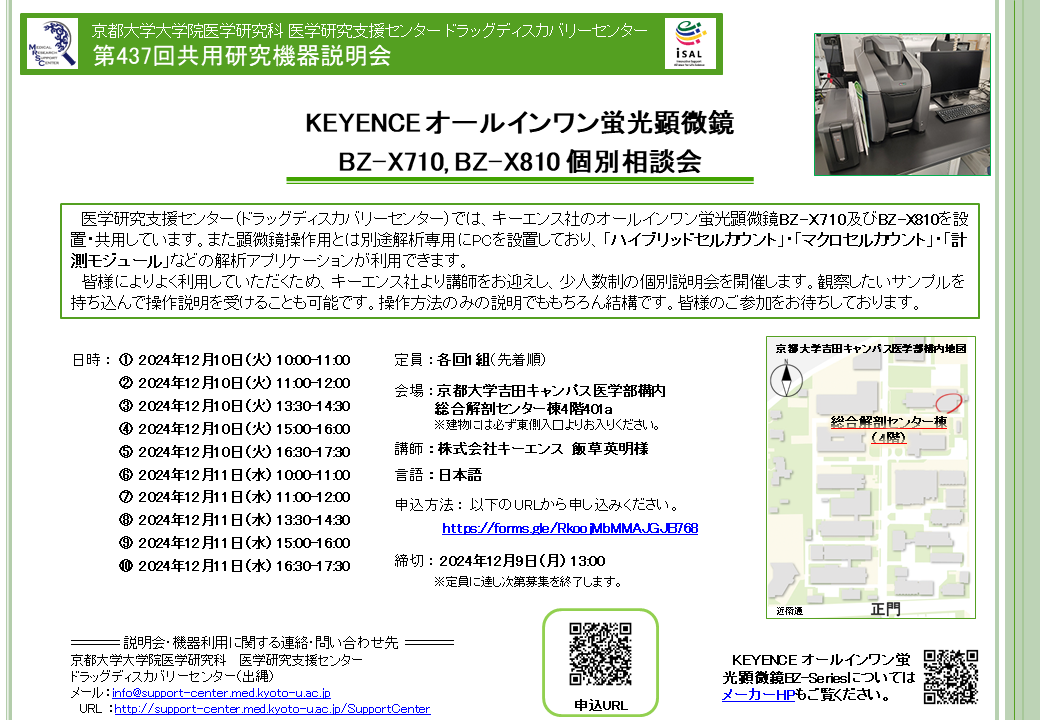Screen dimensions: 1040x720
Task: Click the compass icon on campus map
Action: (786, 379)
